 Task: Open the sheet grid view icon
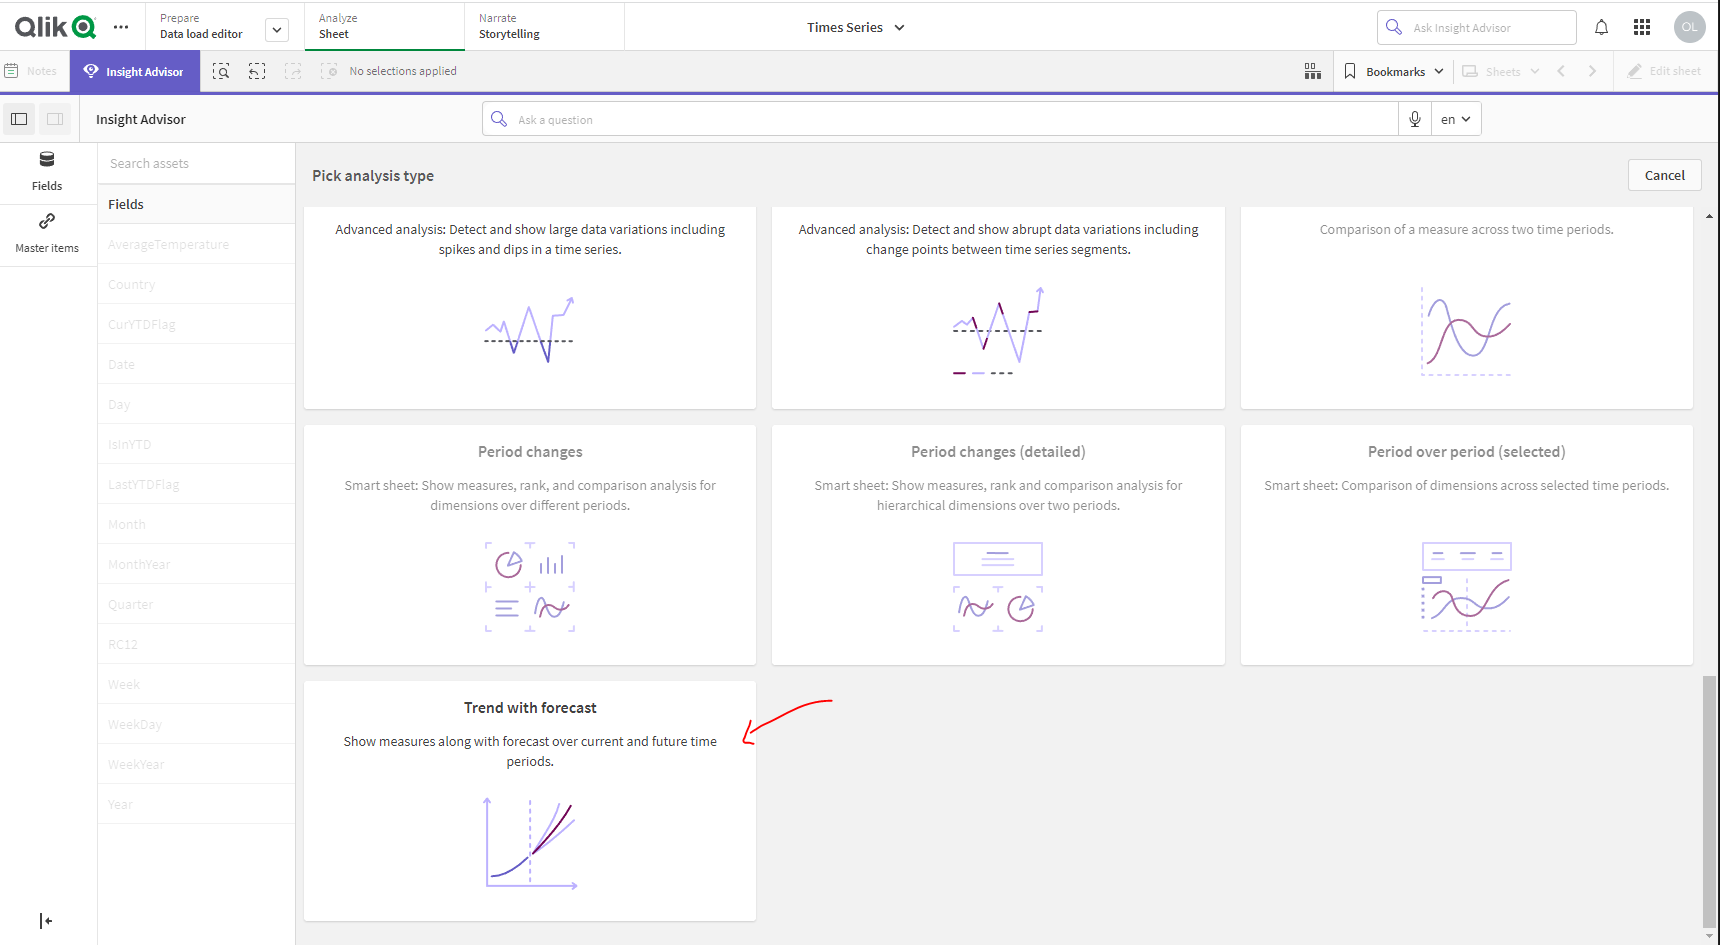(1313, 71)
